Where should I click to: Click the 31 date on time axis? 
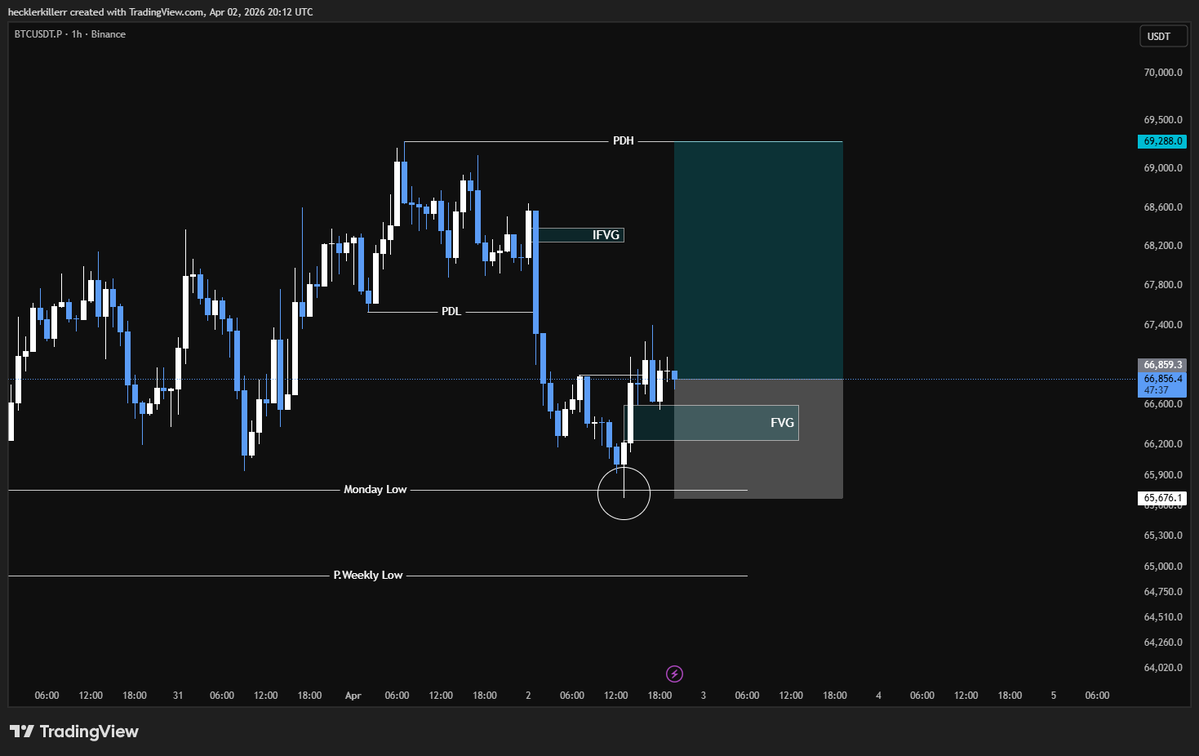point(178,696)
